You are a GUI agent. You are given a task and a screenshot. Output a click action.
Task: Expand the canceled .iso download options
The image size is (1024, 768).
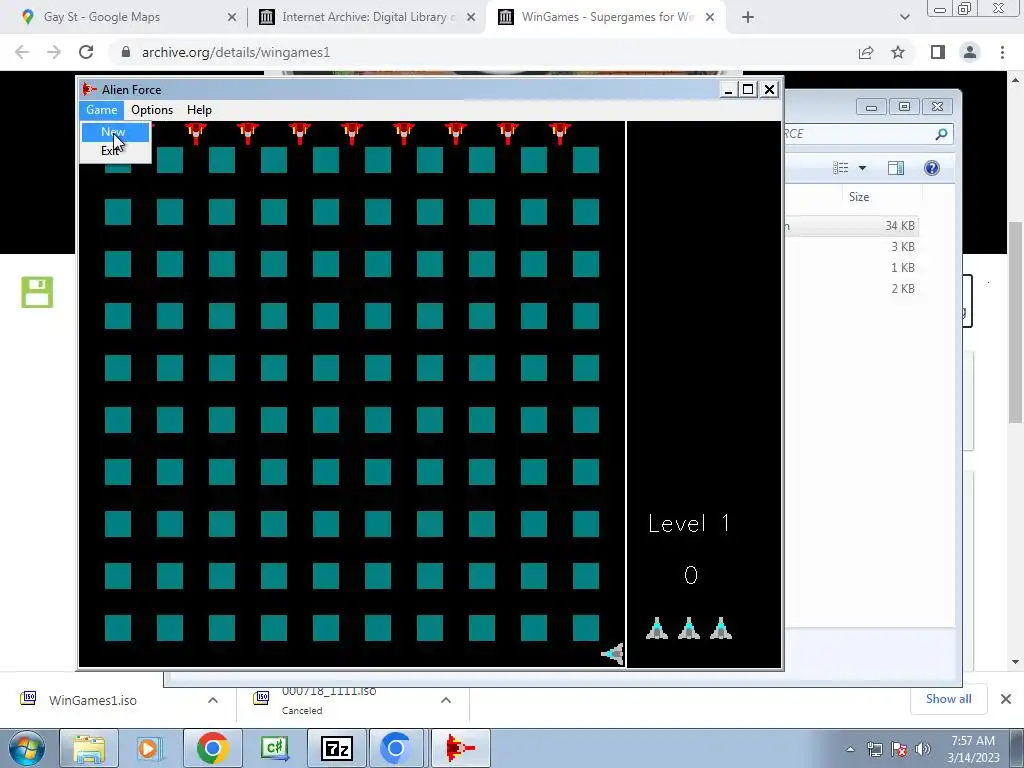pos(446,700)
